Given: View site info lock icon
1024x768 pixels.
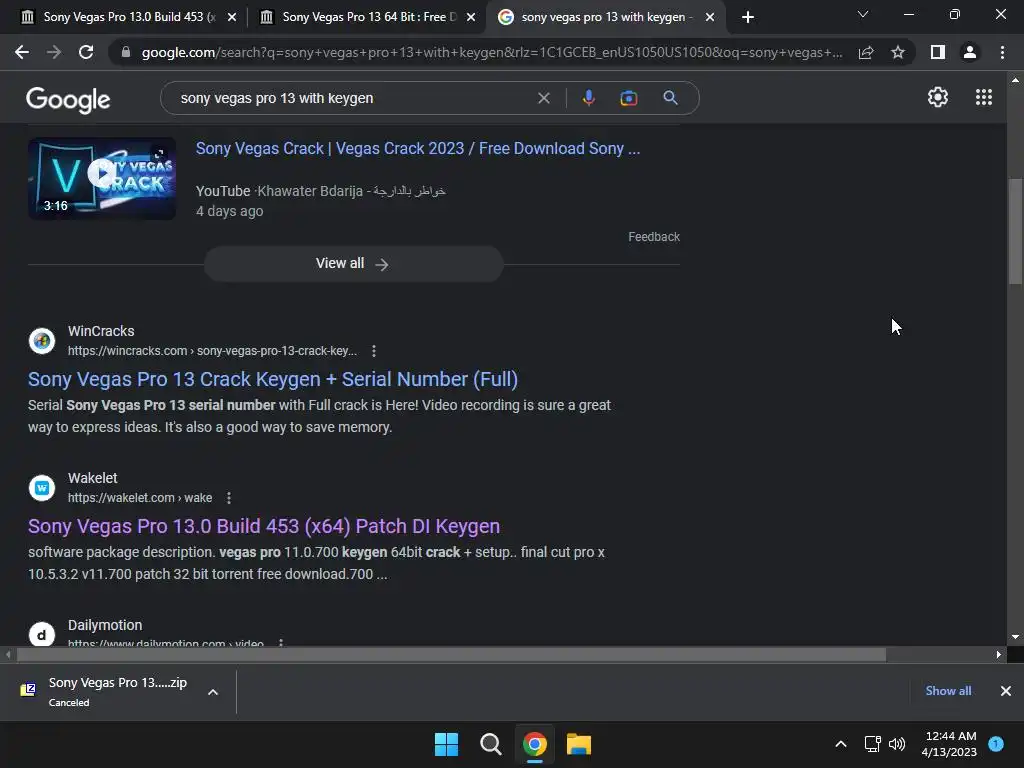Looking at the screenshot, I should [126, 52].
